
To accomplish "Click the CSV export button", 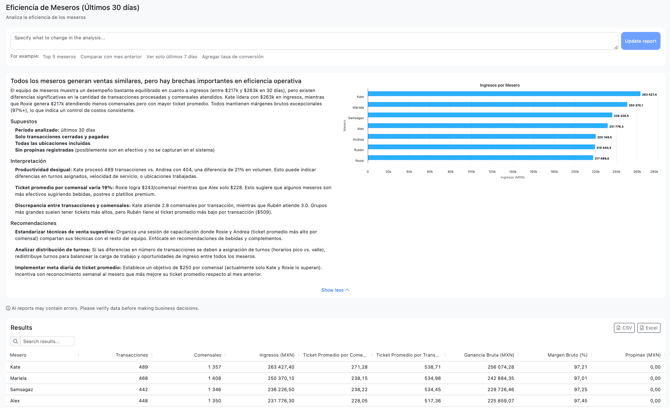I will tap(624, 328).
